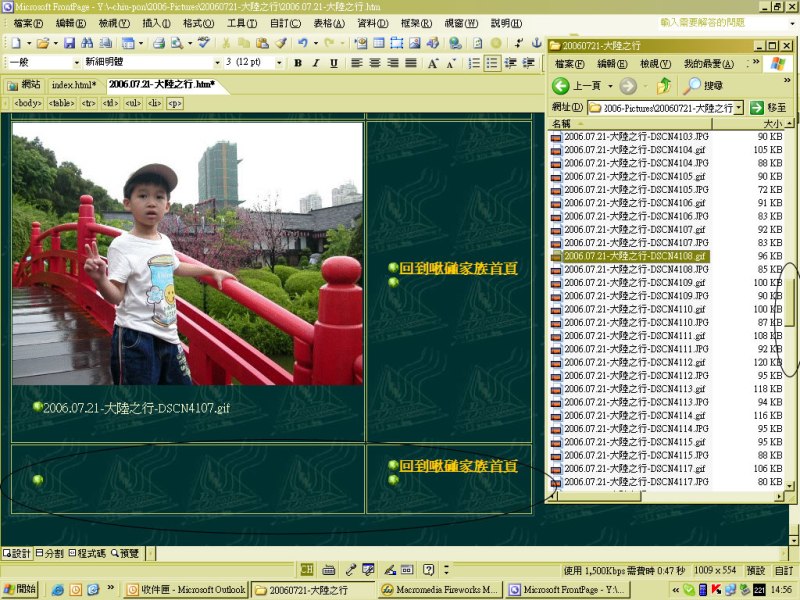
Task: Select the <body> tag button
Action: click(28, 103)
